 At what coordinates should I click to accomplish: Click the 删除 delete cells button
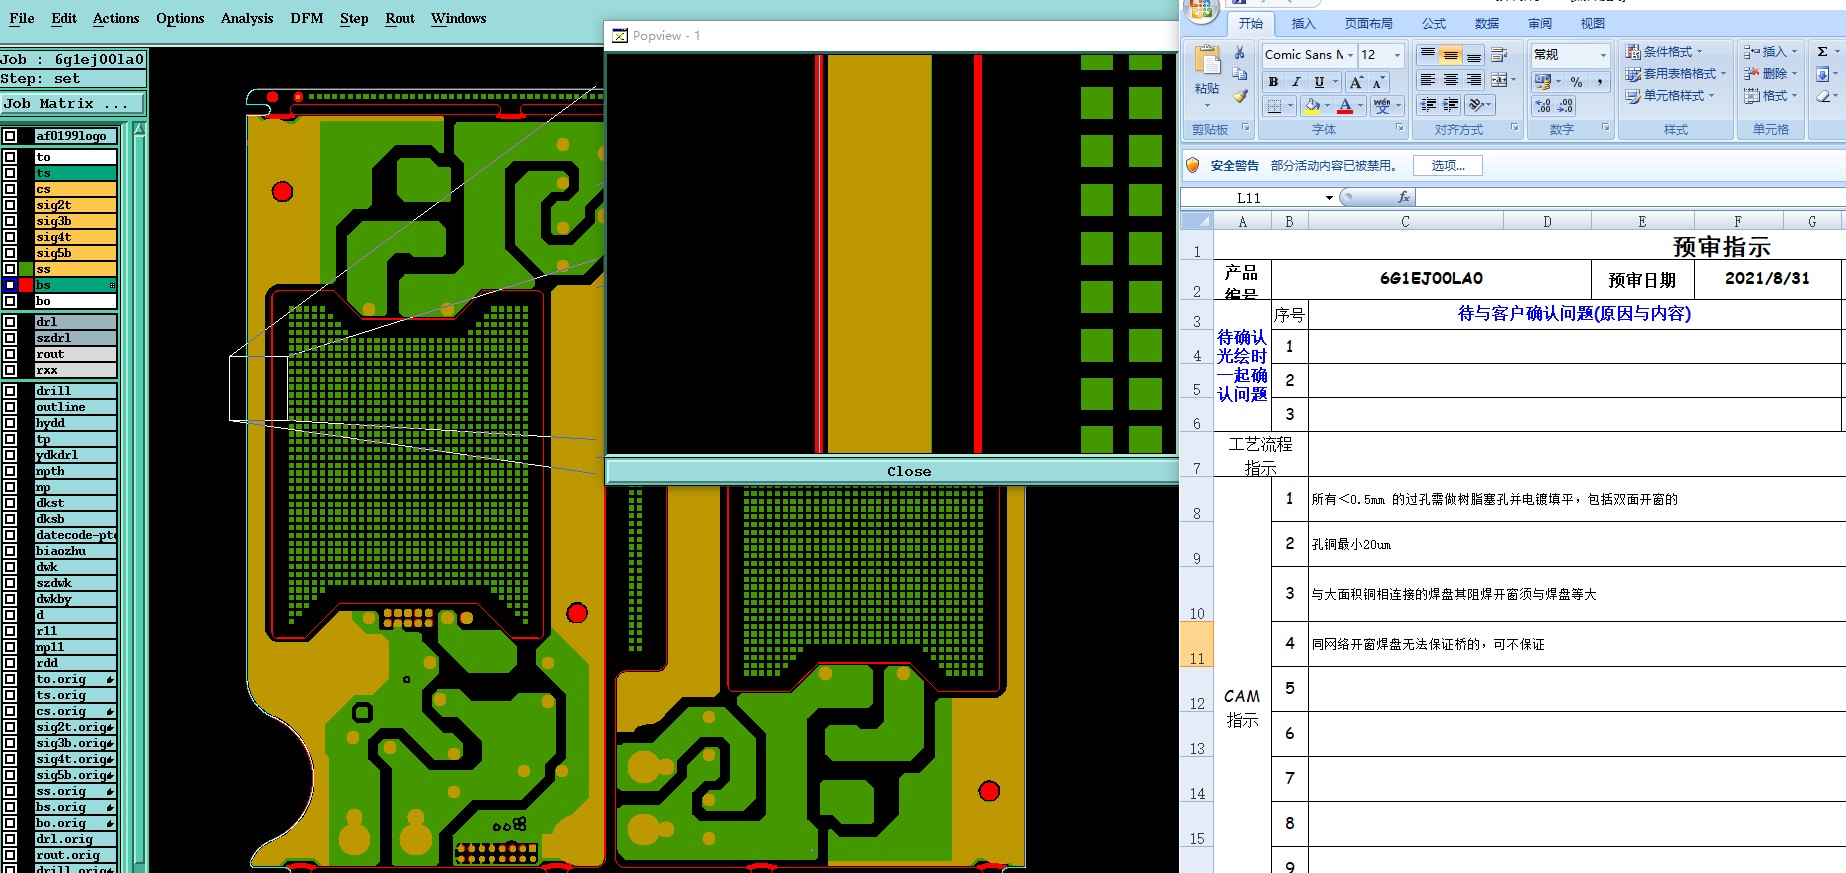(1771, 74)
